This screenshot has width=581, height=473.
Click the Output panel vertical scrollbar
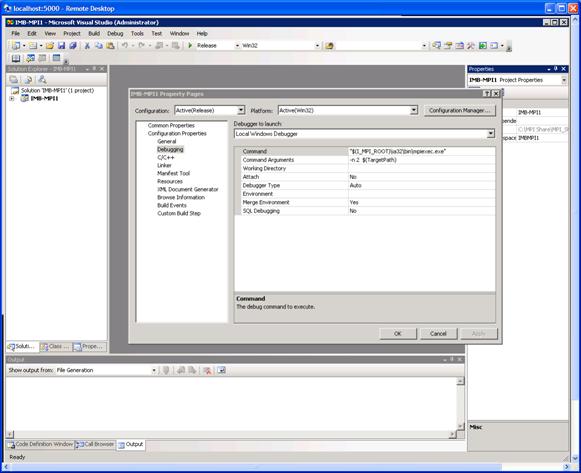(x=460, y=404)
